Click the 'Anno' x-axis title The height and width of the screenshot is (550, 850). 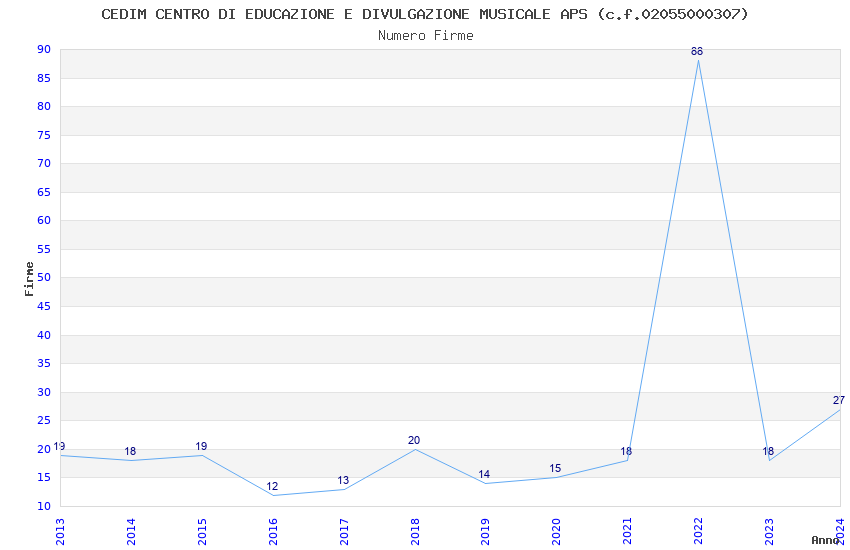point(824,540)
